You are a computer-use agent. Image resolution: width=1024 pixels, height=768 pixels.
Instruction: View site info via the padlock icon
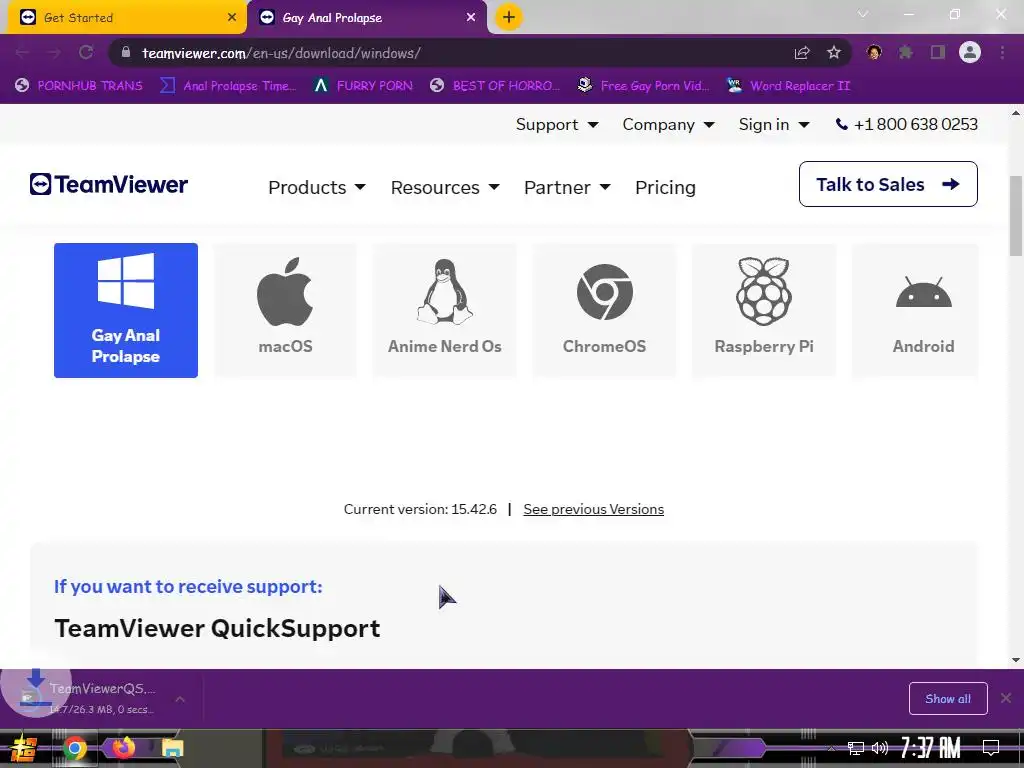[x=126, y=53]
